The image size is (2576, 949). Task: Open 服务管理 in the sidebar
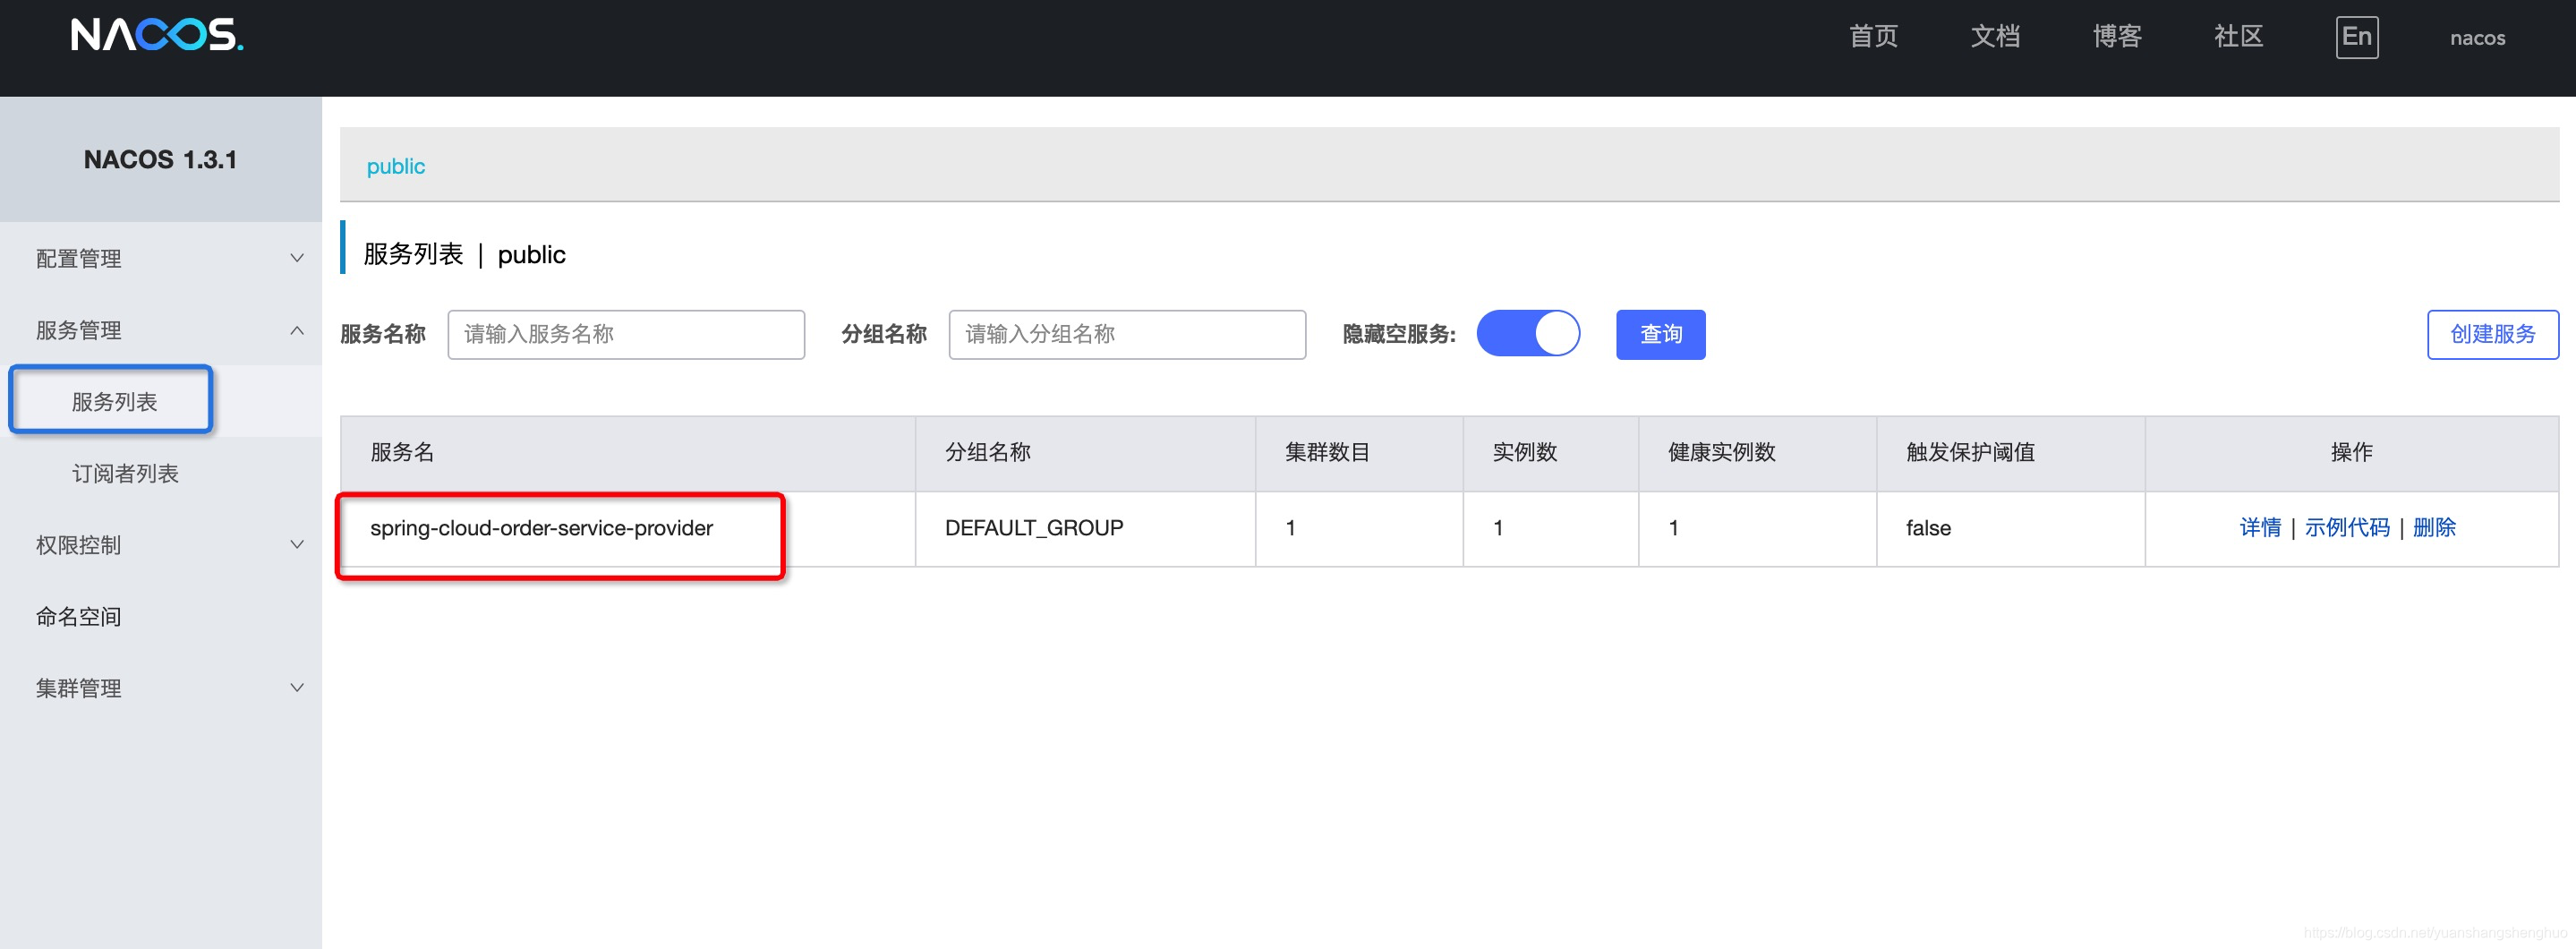coord(78,330)
